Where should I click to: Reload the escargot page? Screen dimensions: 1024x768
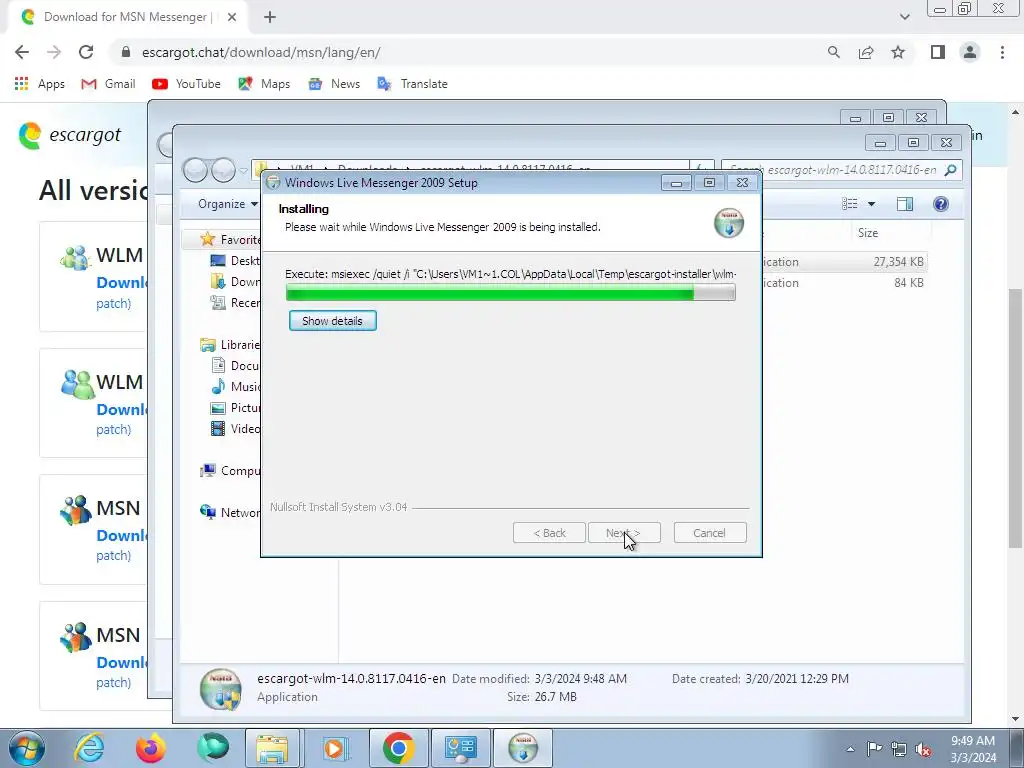coord(86,52)
